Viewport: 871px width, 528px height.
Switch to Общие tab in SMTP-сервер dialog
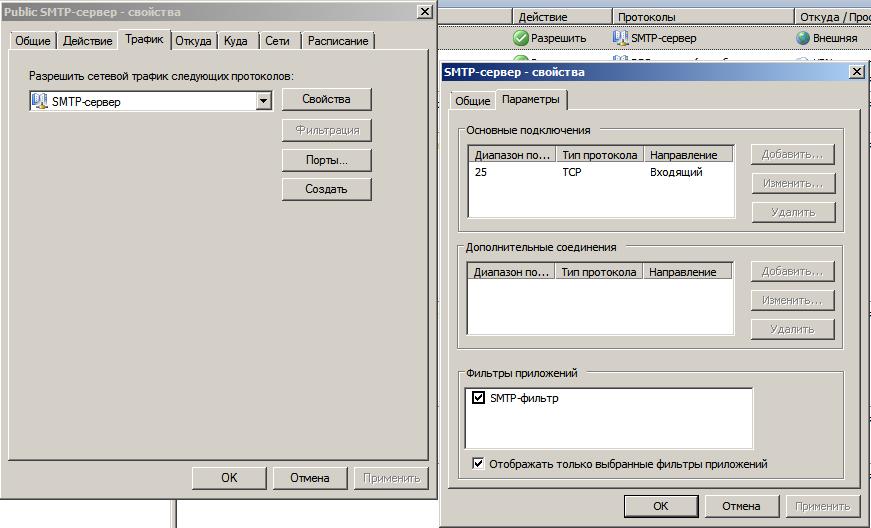pos(472,101)
